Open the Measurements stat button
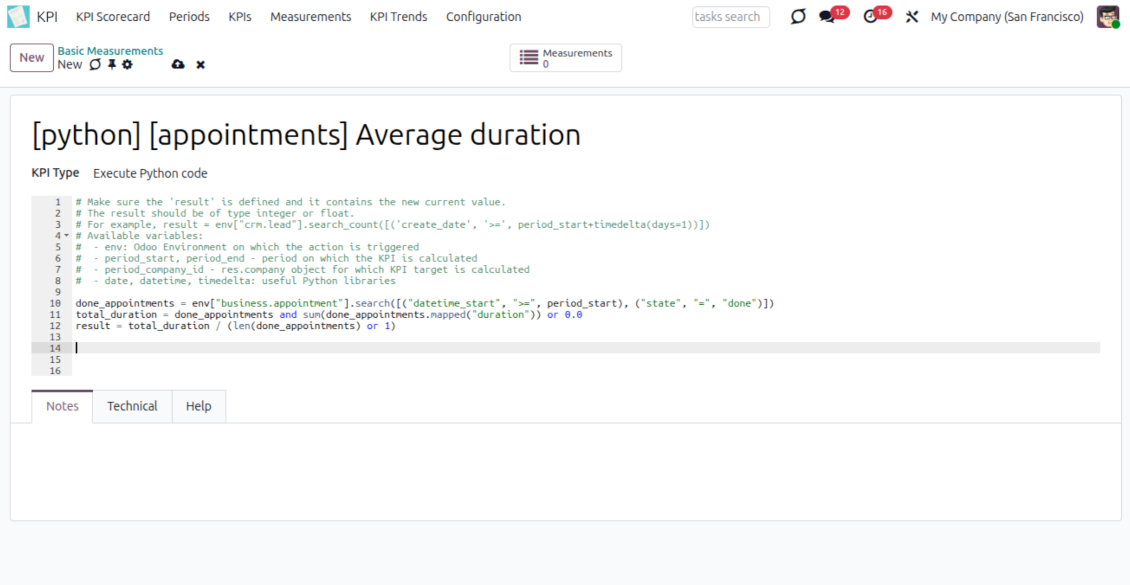 (565, 58)
